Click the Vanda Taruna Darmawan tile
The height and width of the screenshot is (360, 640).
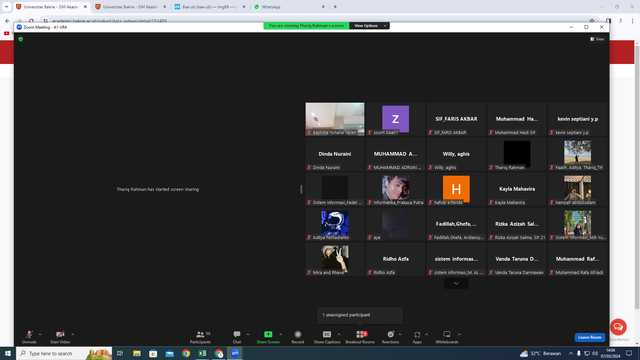(x=517, y=259)
